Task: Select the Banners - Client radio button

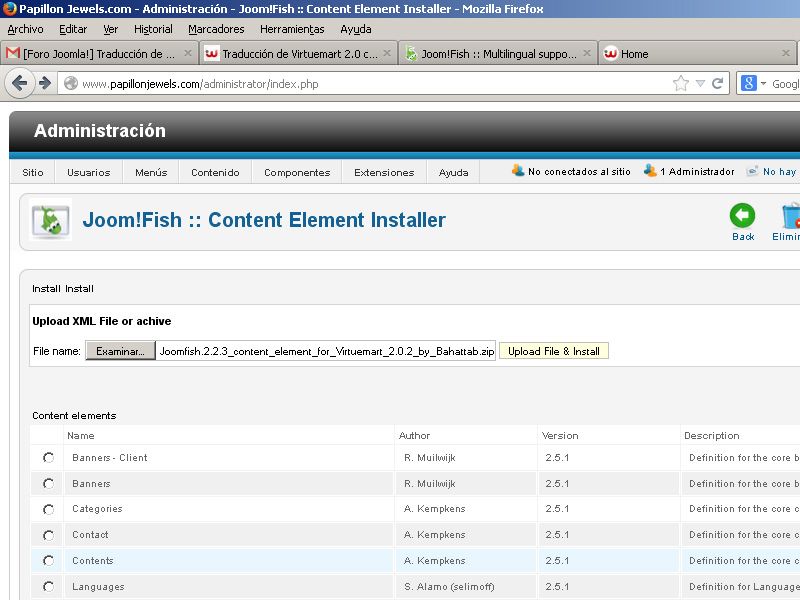Action: tap(48, 458)
